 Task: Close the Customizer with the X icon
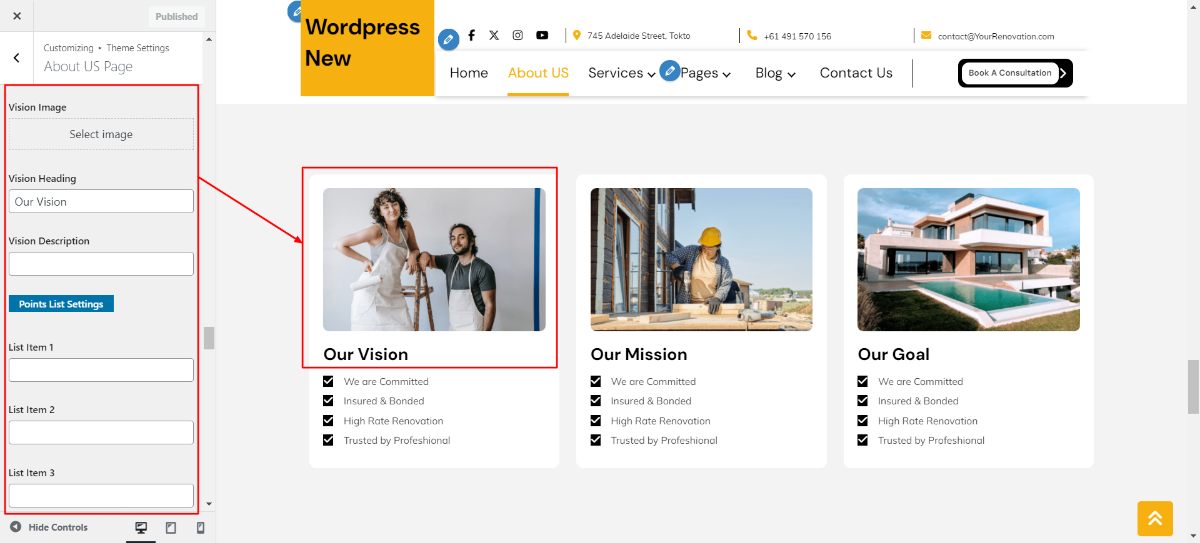coord(17,16)
